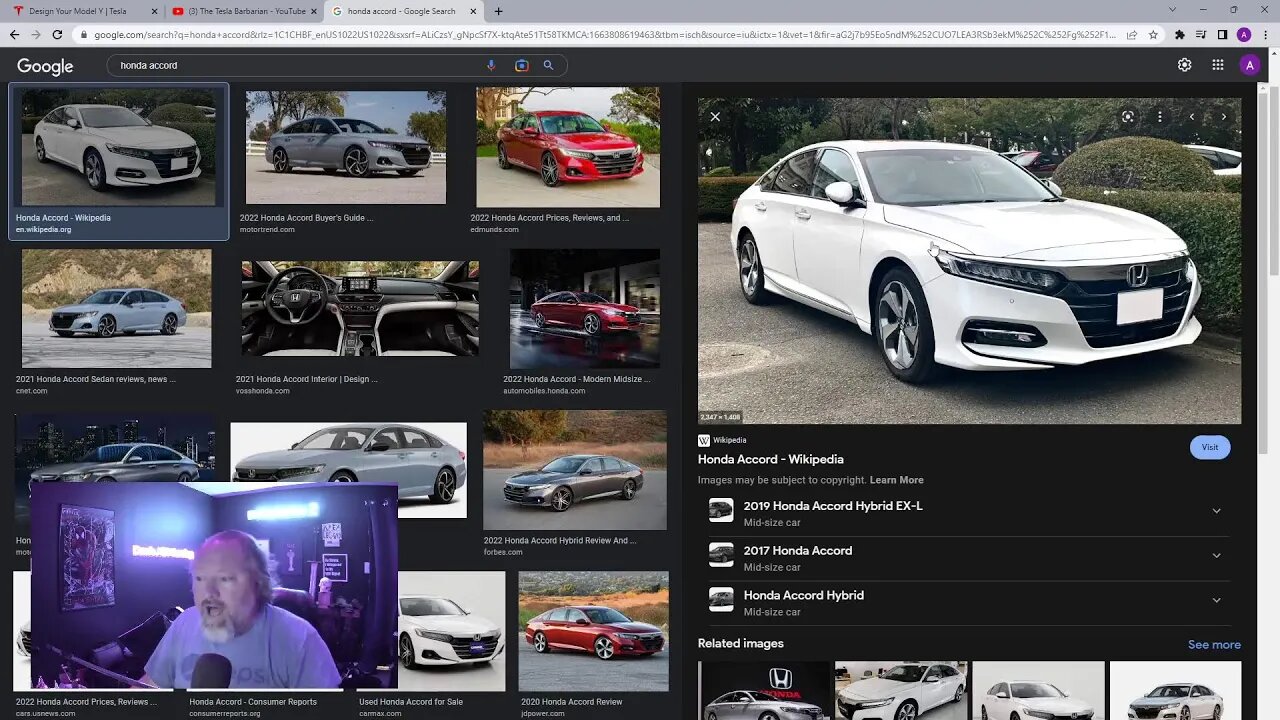Open the Accord Hybrid Review forbes thumbnail
Image resolution: width=1280 pixels, height=720 pixels.
(575, 470)
